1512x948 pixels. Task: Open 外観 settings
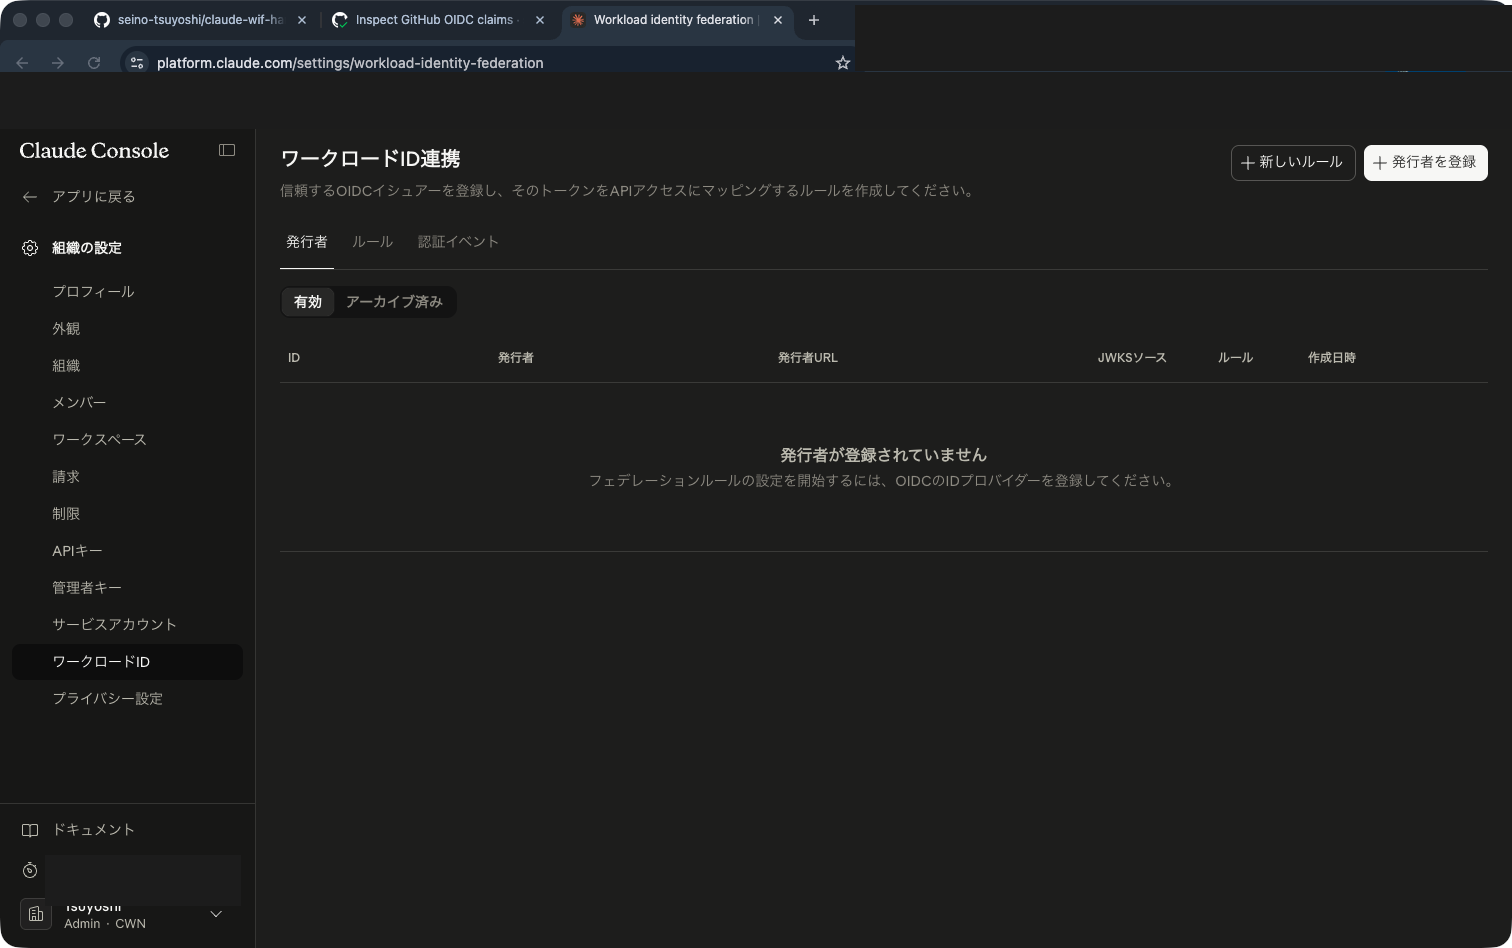tap(66, 329)
